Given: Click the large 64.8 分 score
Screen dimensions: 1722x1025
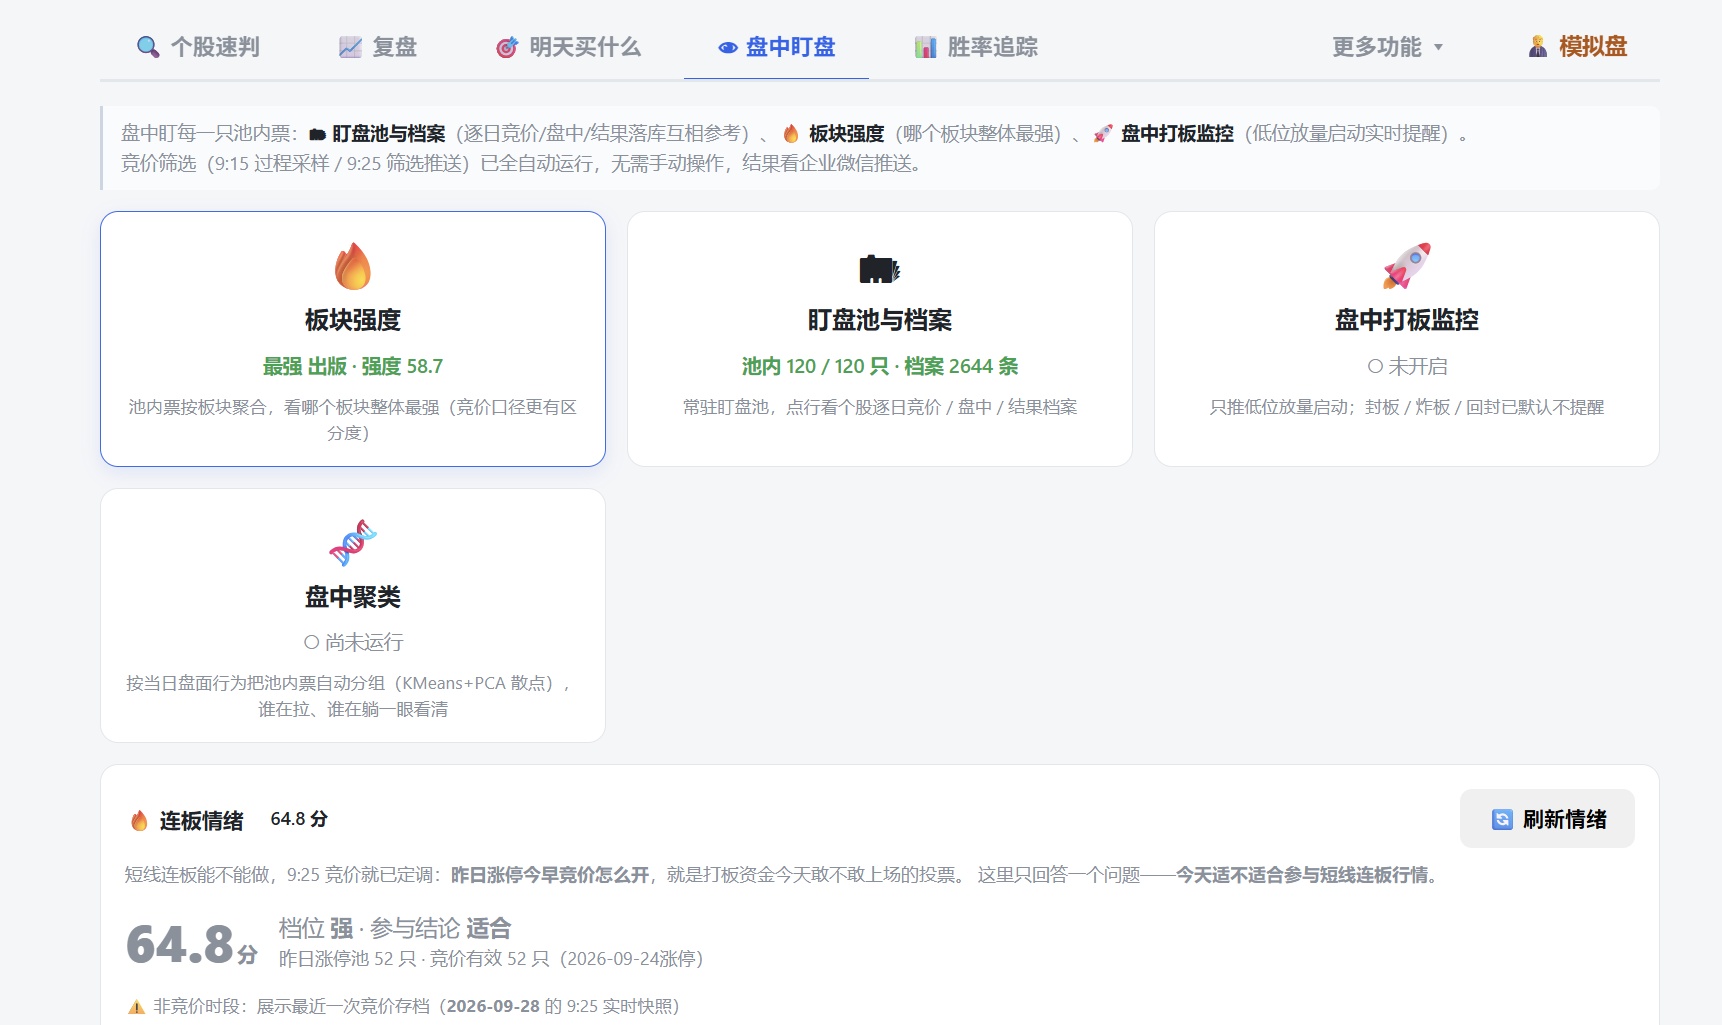Looking at the screenshot, I should click(191, 945).
